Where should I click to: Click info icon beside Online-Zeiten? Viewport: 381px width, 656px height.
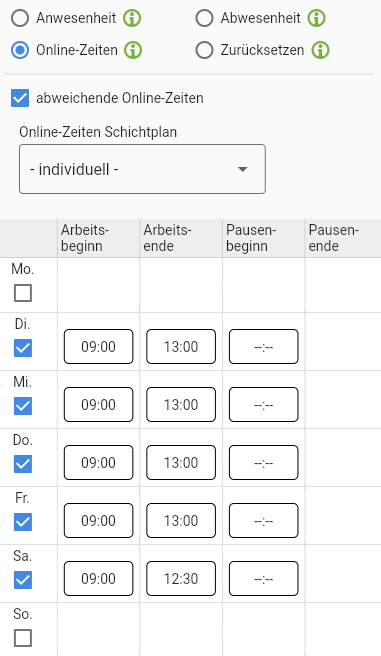(x=133, y=50)
